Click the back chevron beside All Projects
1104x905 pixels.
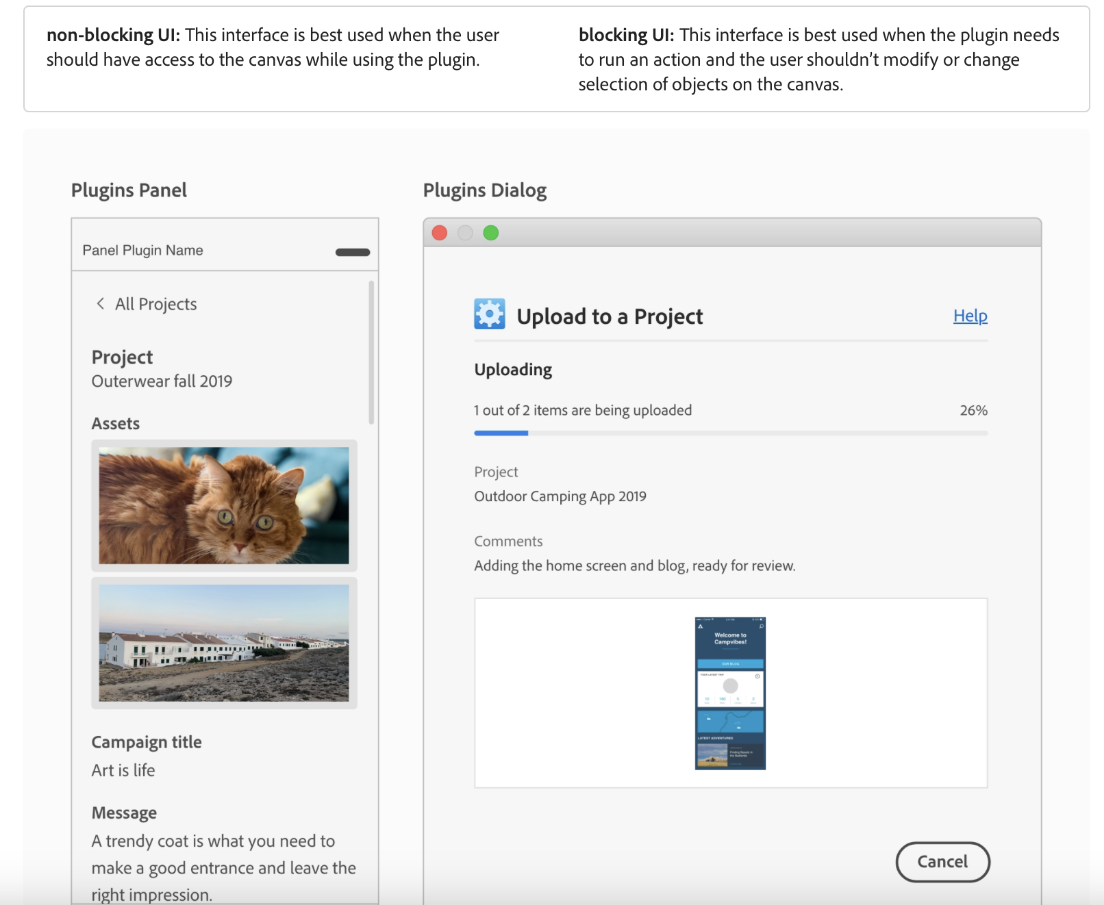tap(100, 303)
